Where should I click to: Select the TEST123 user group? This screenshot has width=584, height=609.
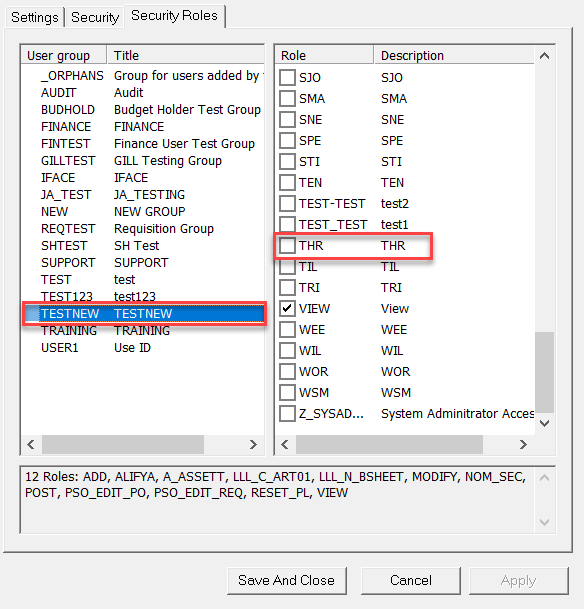[143, 297]
